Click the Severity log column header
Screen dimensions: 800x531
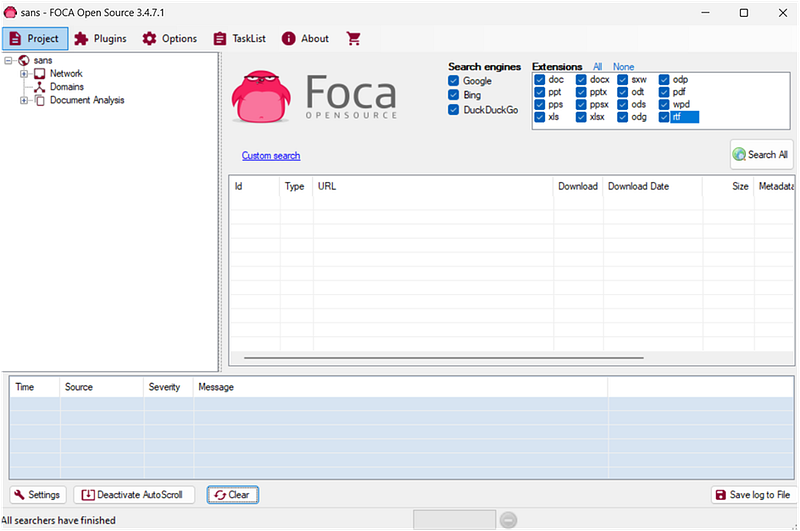click(168, 387)
